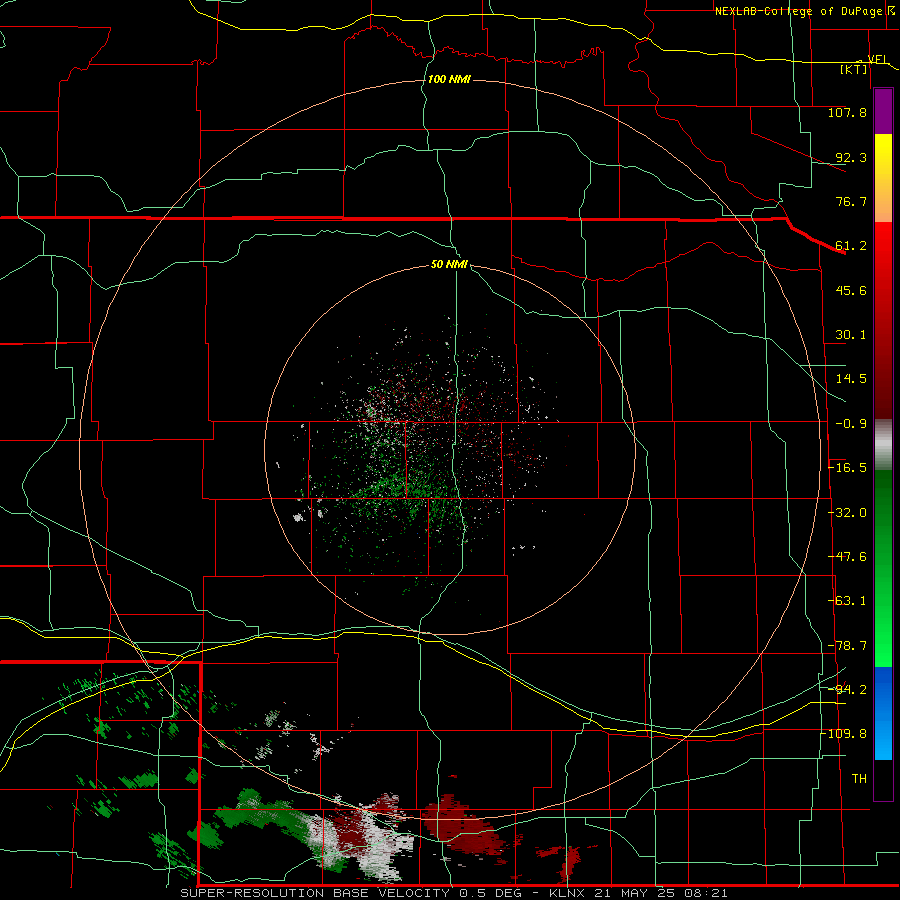900x900 pixels.
Task: Click the 76.7 velocity scale value
Action: point(851,201)
